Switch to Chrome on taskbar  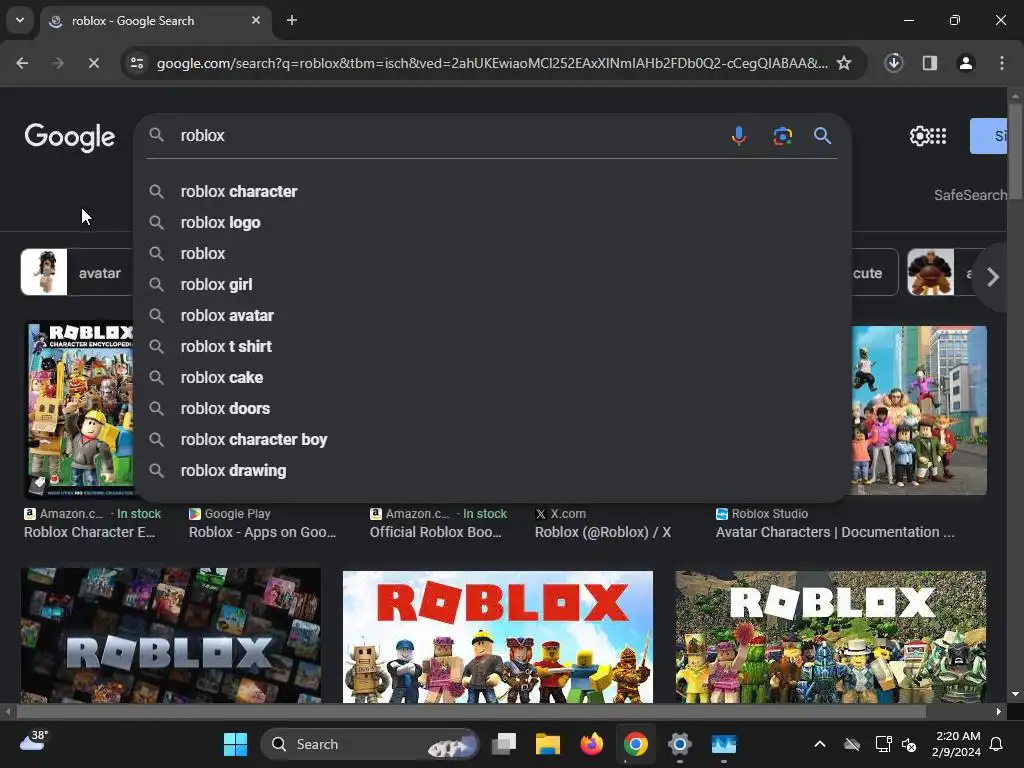(635, 744)
